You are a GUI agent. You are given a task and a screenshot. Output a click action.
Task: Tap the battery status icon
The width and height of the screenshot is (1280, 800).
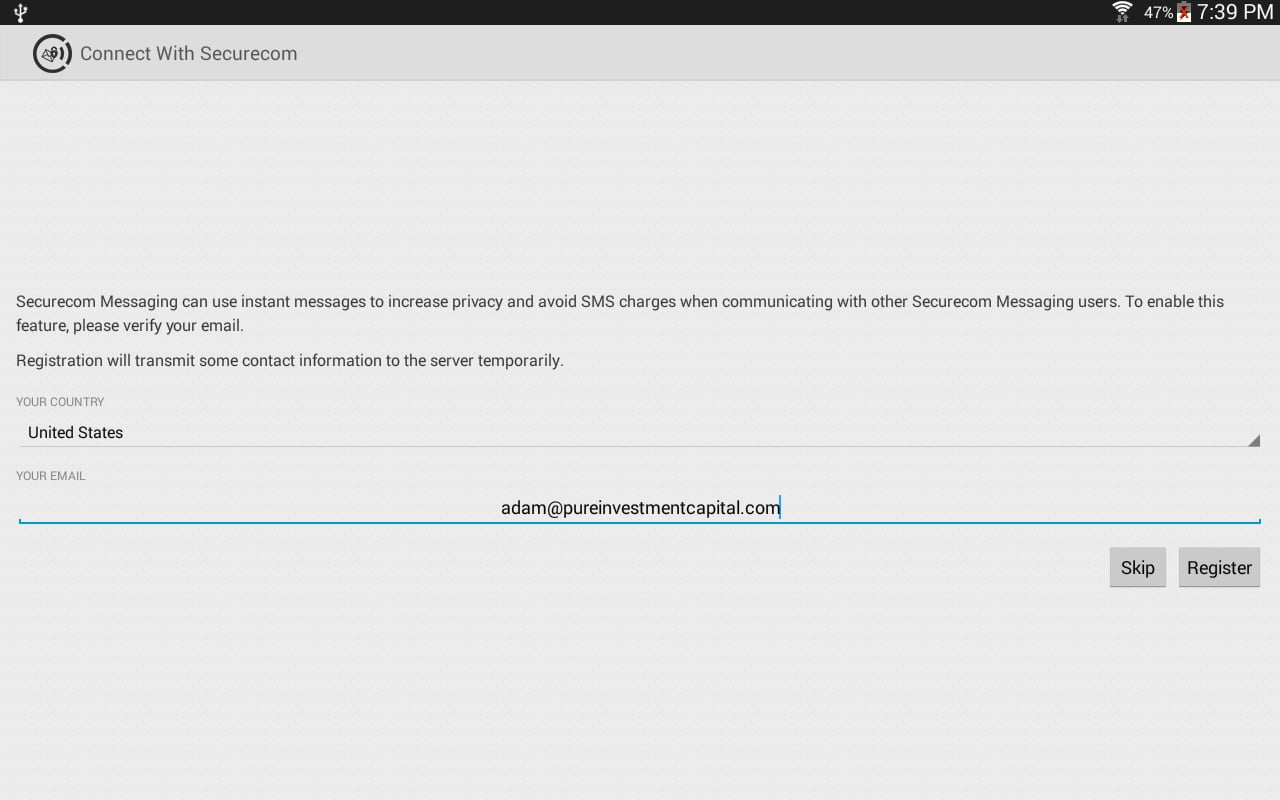(1184, 12)
